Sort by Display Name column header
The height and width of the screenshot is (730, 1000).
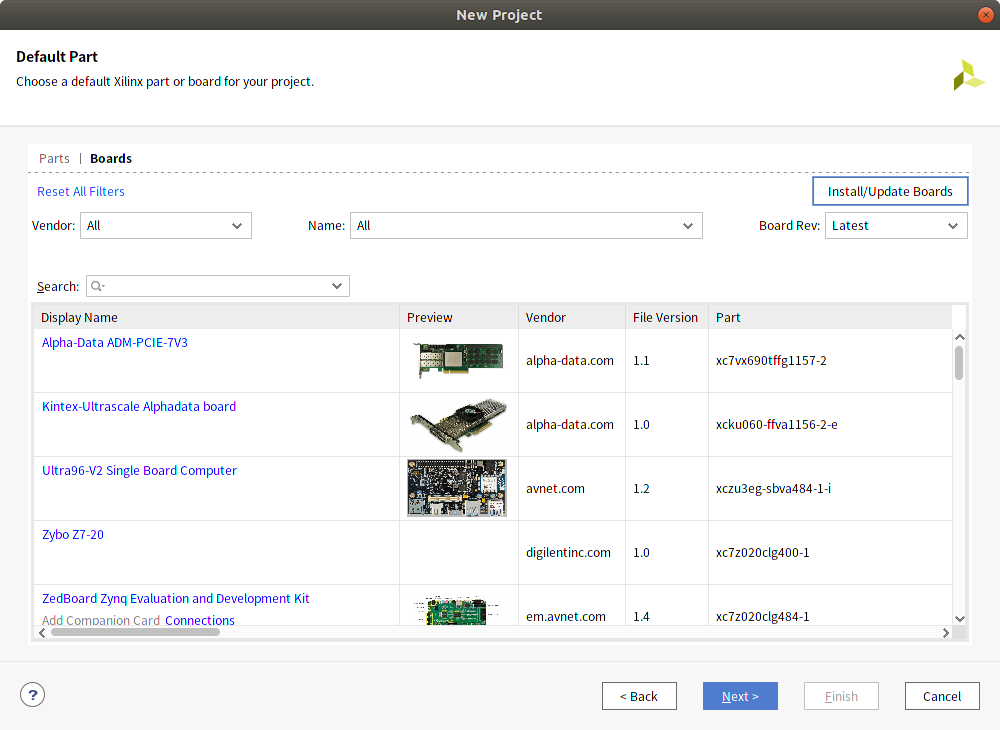click(x=216, y=318)
